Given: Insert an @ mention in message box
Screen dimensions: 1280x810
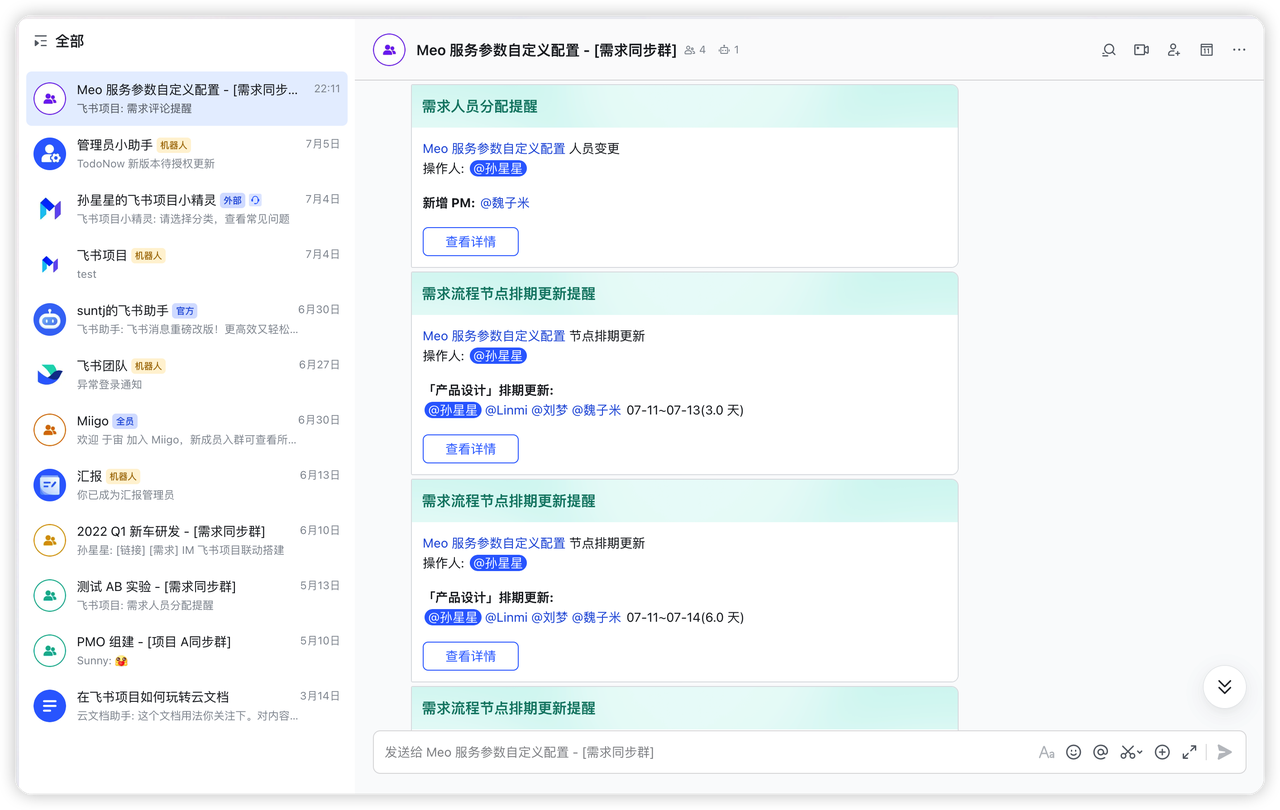Looking at the screenshot, I should [x=1100, y=752].
